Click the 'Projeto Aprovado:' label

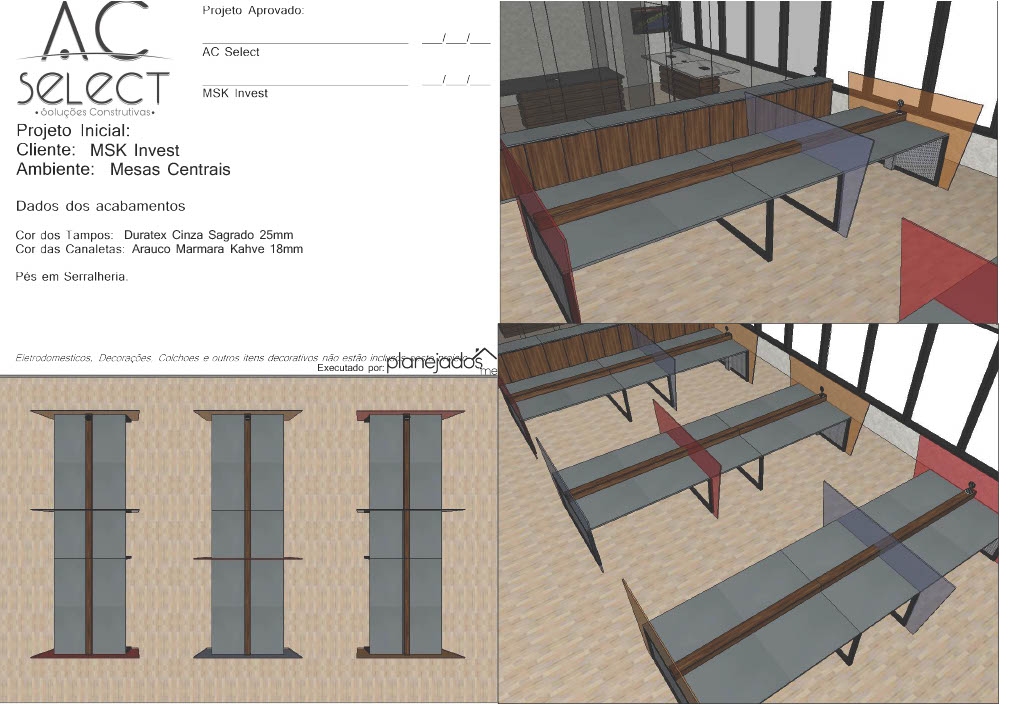pos(253,11)
